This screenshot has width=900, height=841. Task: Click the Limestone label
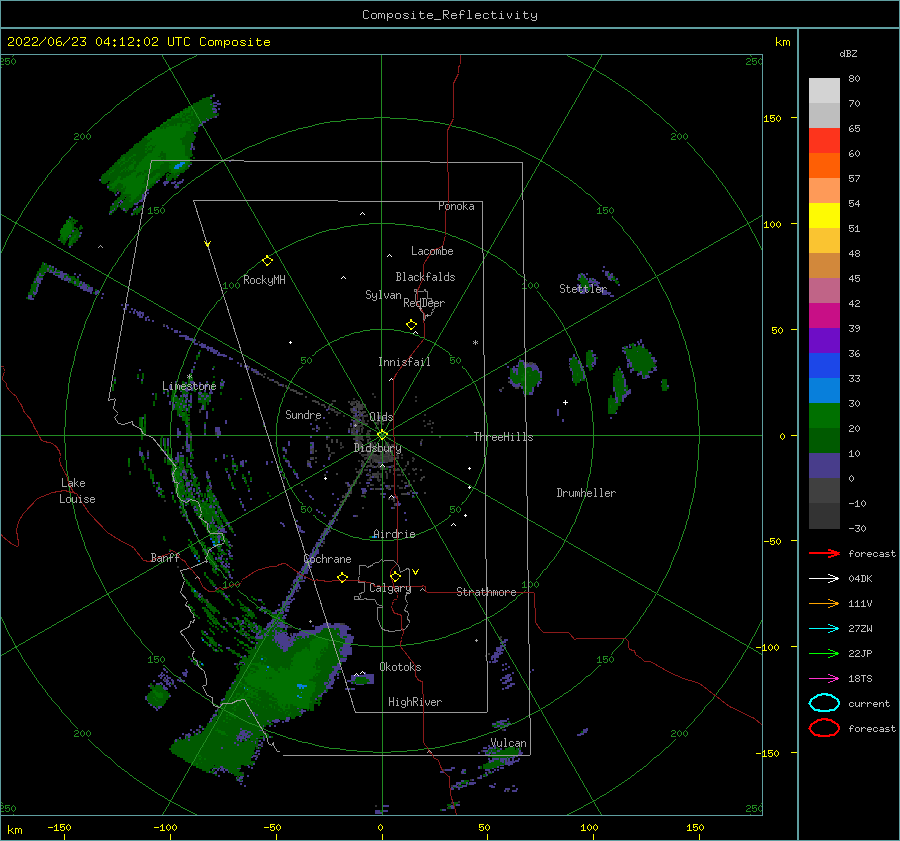(189, 386)
